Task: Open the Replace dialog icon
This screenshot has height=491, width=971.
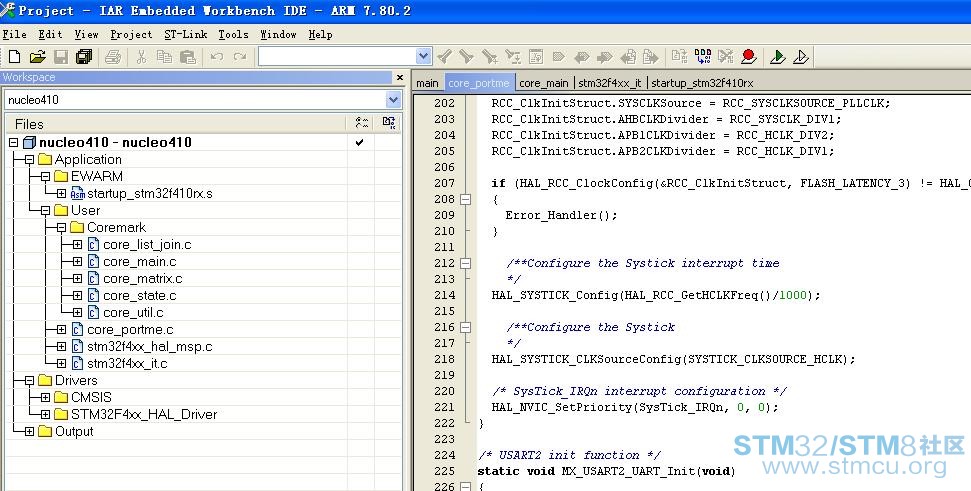Action: coord(513,57)
